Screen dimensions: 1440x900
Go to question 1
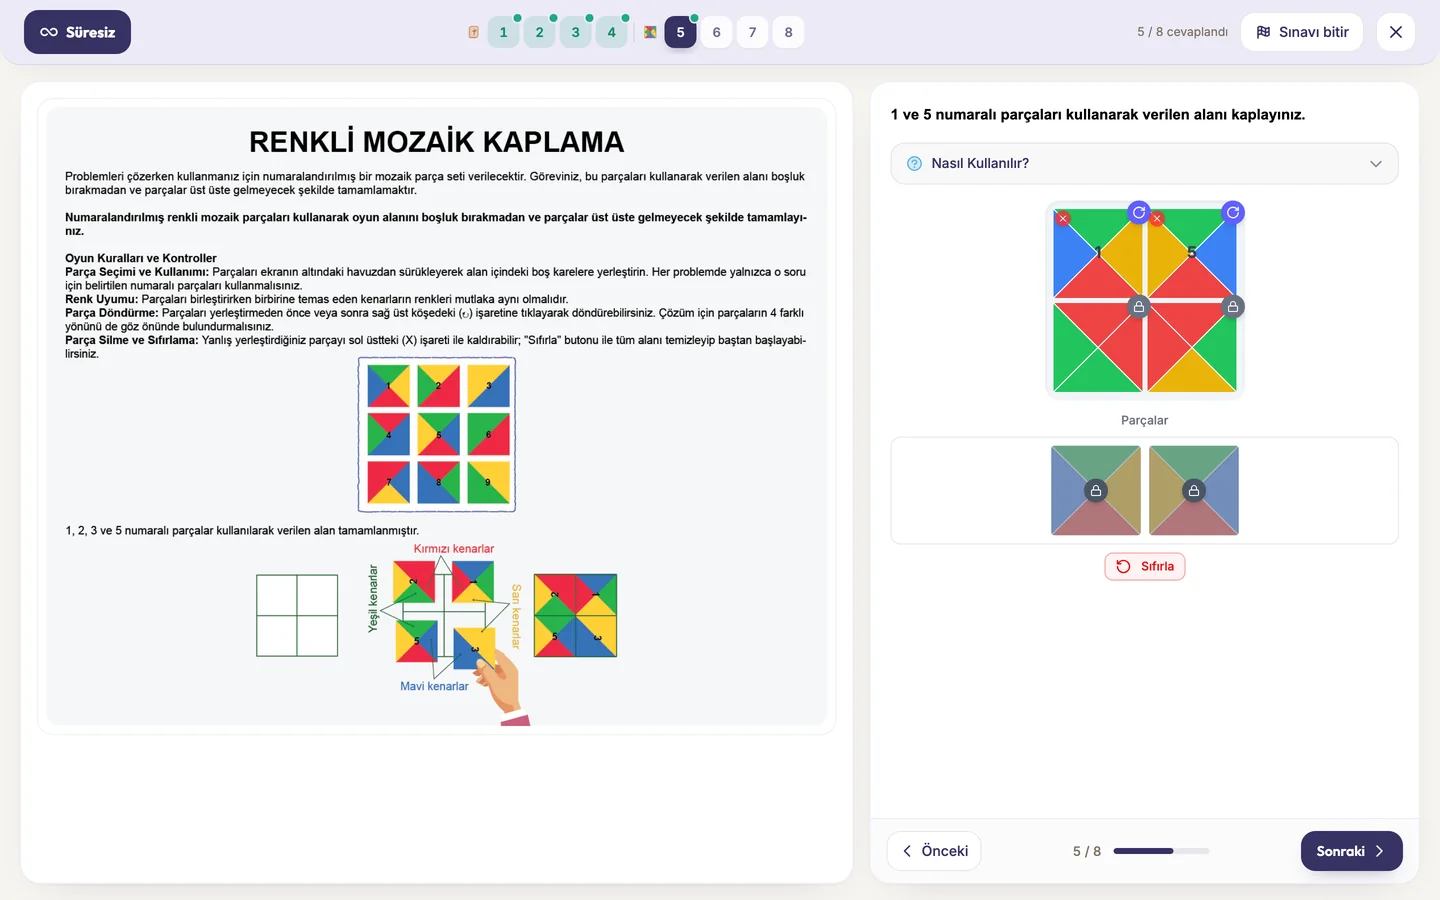click(503, 32)
